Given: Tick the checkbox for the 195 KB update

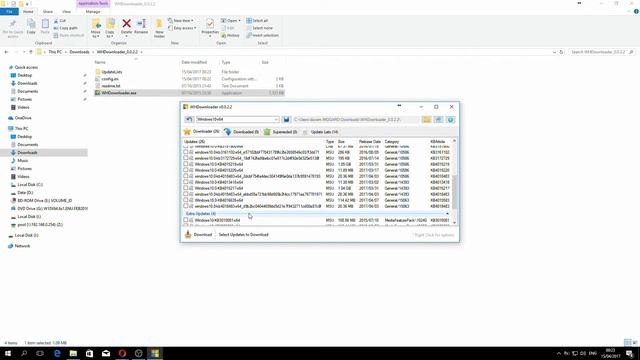Looking at the screenshot, I should click(x=186, y=158).
